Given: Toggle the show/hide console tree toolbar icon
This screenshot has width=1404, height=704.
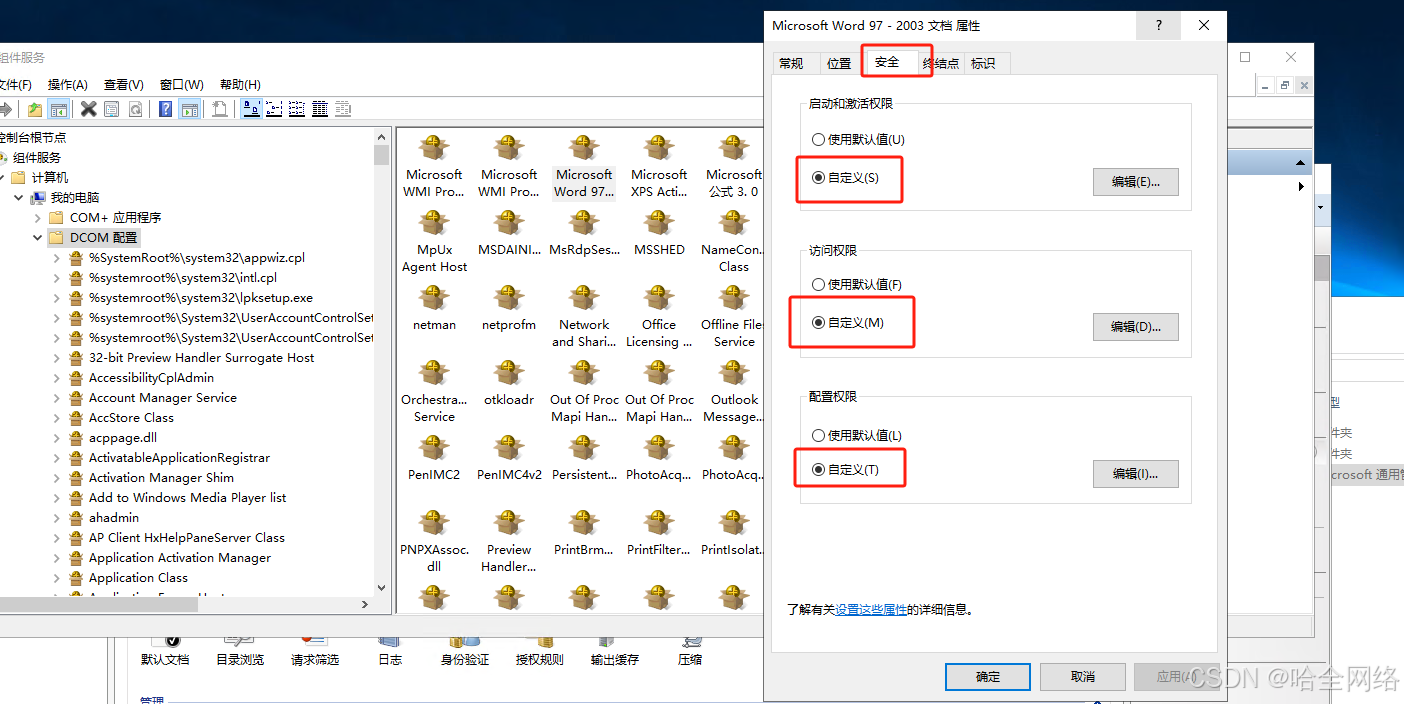Looking at the screenshot, I should pyautogui.click(x=58, y=109).
